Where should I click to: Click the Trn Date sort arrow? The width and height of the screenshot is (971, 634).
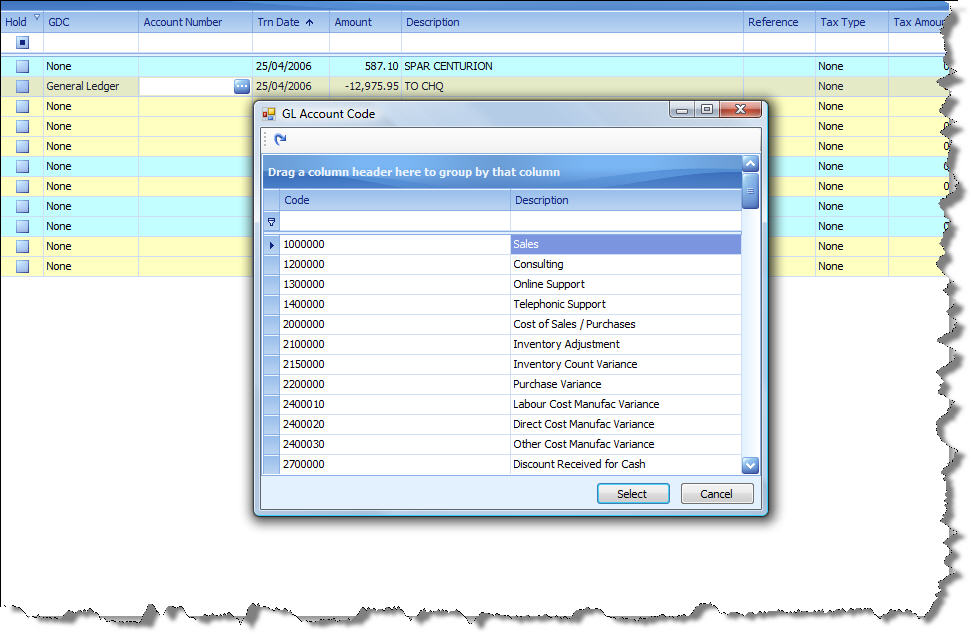pyautogui.click(x=308, y=22)
